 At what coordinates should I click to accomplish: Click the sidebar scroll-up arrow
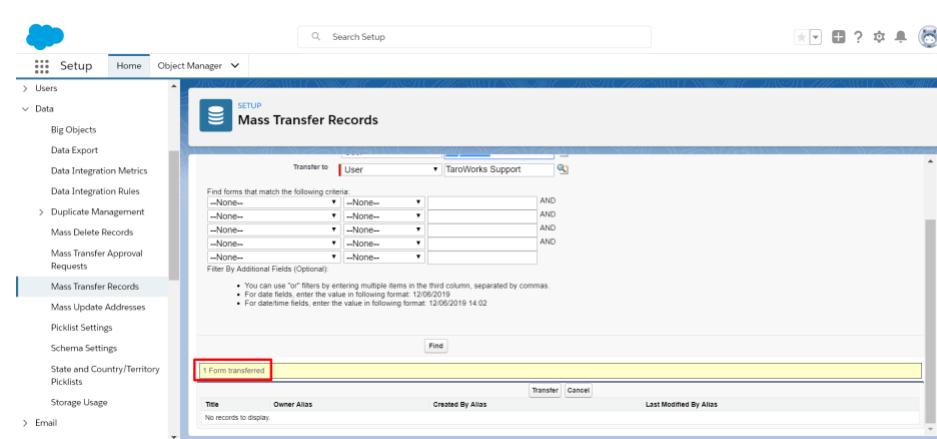pos(174,87)
